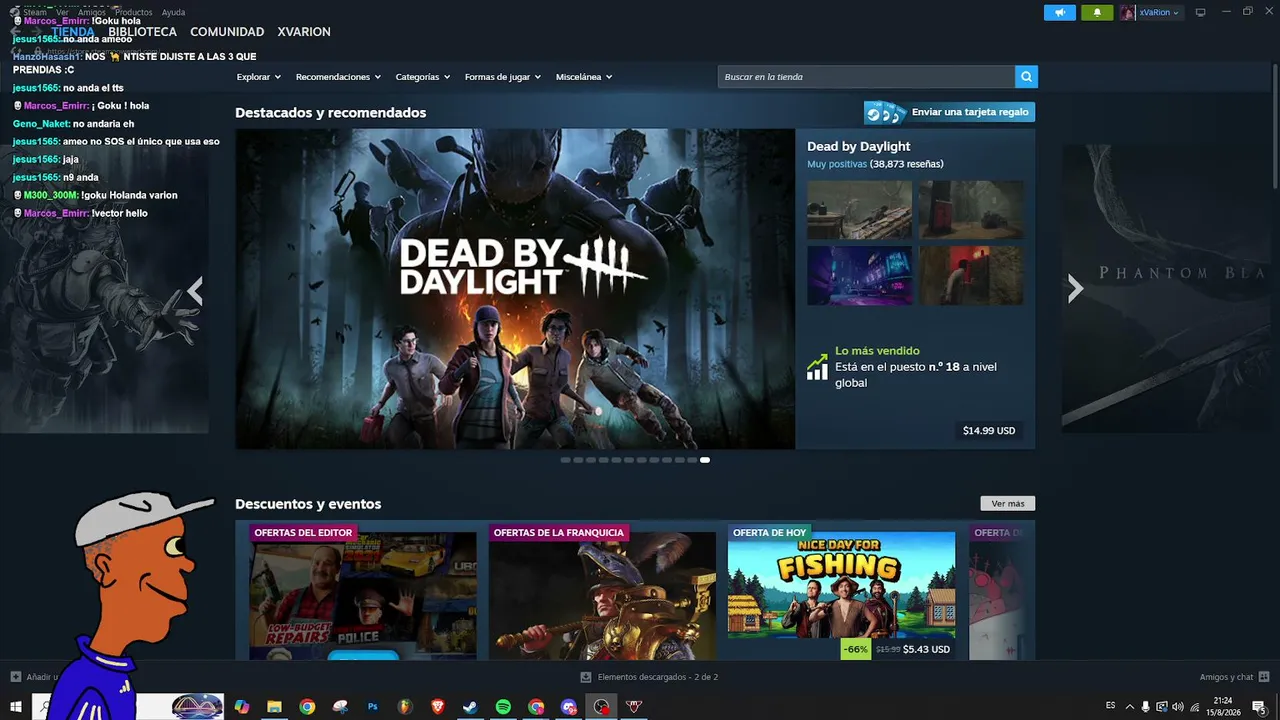Image resolution: width=1280 pixels, height=720 pixels.
Task: Open the Muy positivas reviews link
Action: [837, 164]
